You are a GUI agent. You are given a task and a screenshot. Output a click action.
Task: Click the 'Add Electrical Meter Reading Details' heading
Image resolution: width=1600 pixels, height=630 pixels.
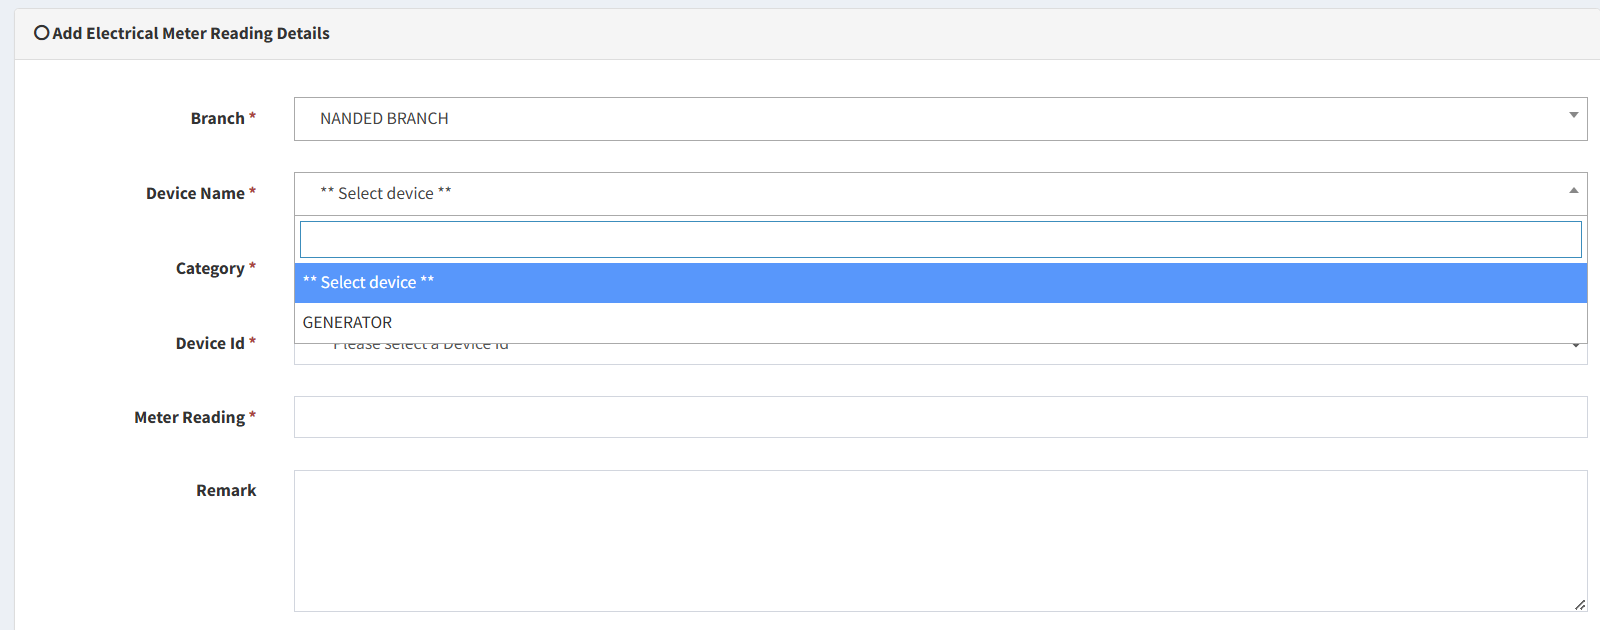pyautogui.click(x=191, y=33)
